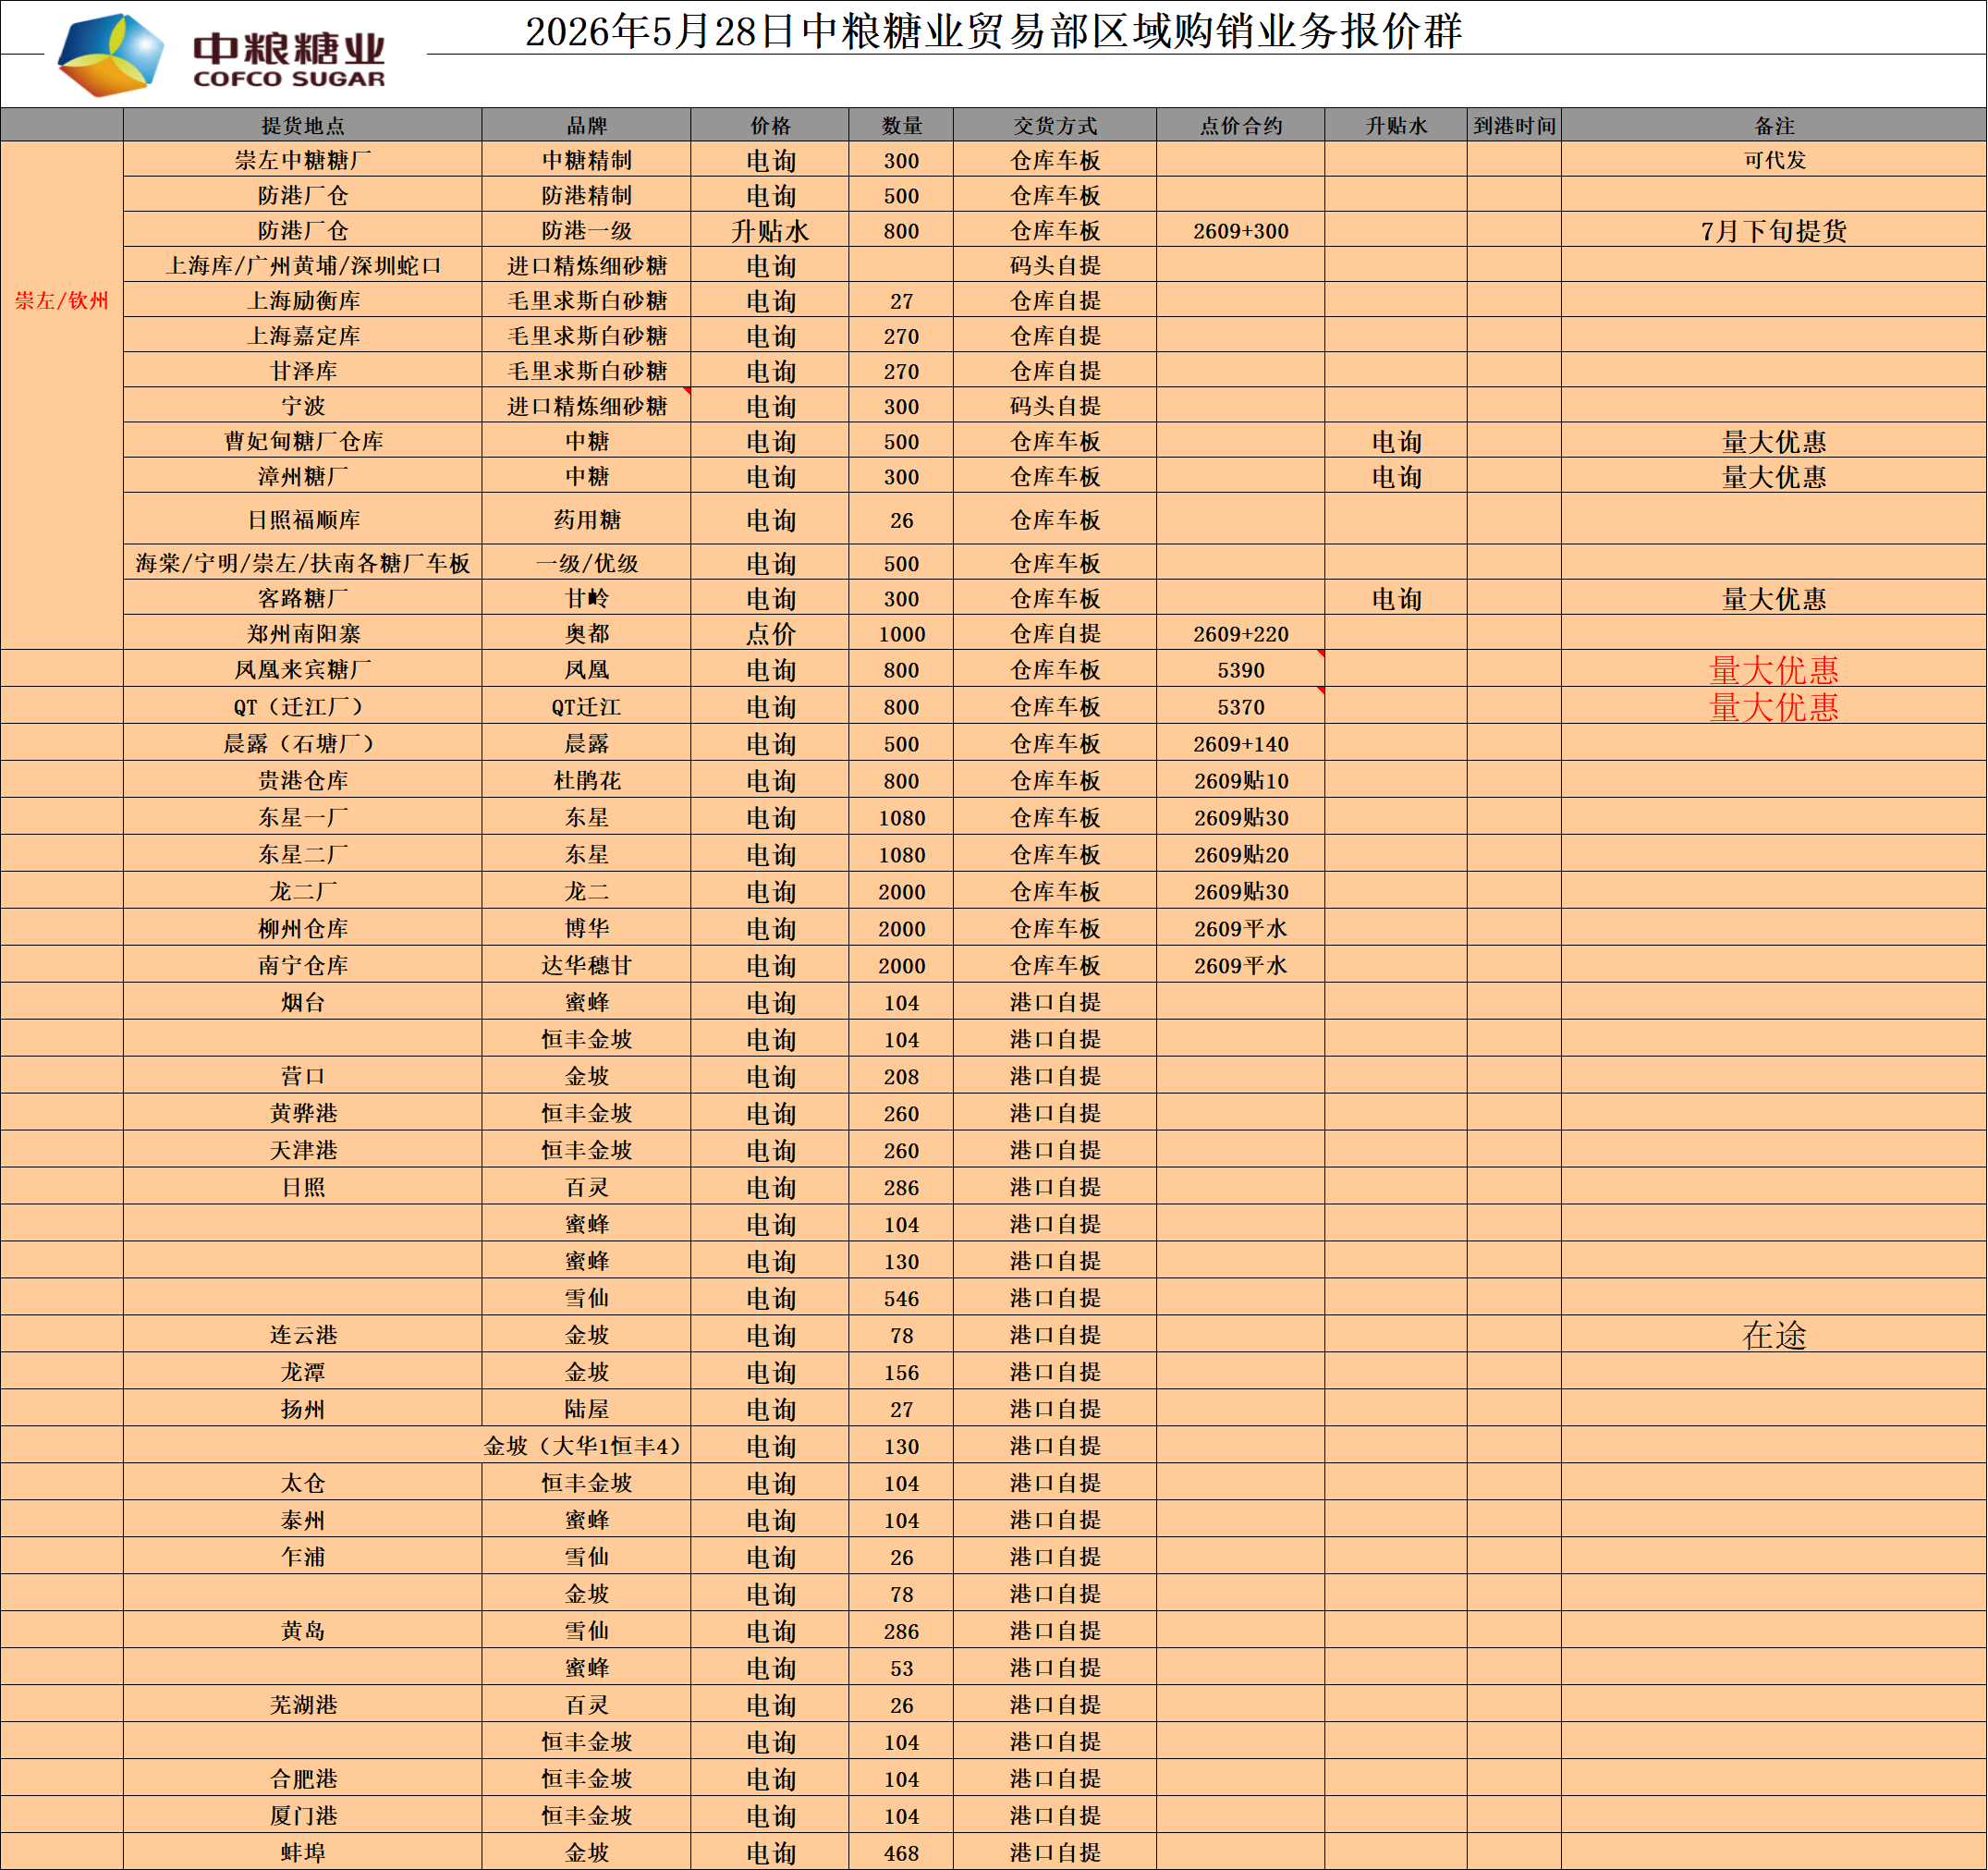Click the 点价合约 column header

[1241, 125]
